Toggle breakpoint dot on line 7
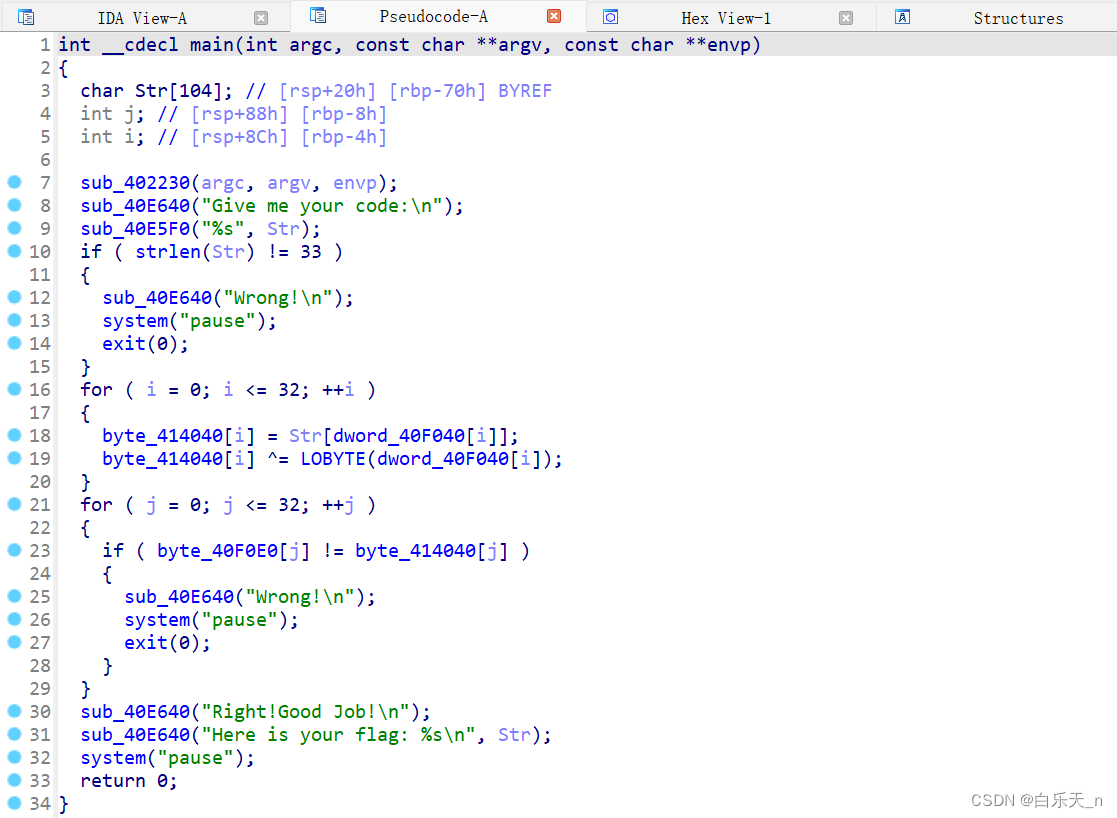1117x818 pixels. click(14, 182)
